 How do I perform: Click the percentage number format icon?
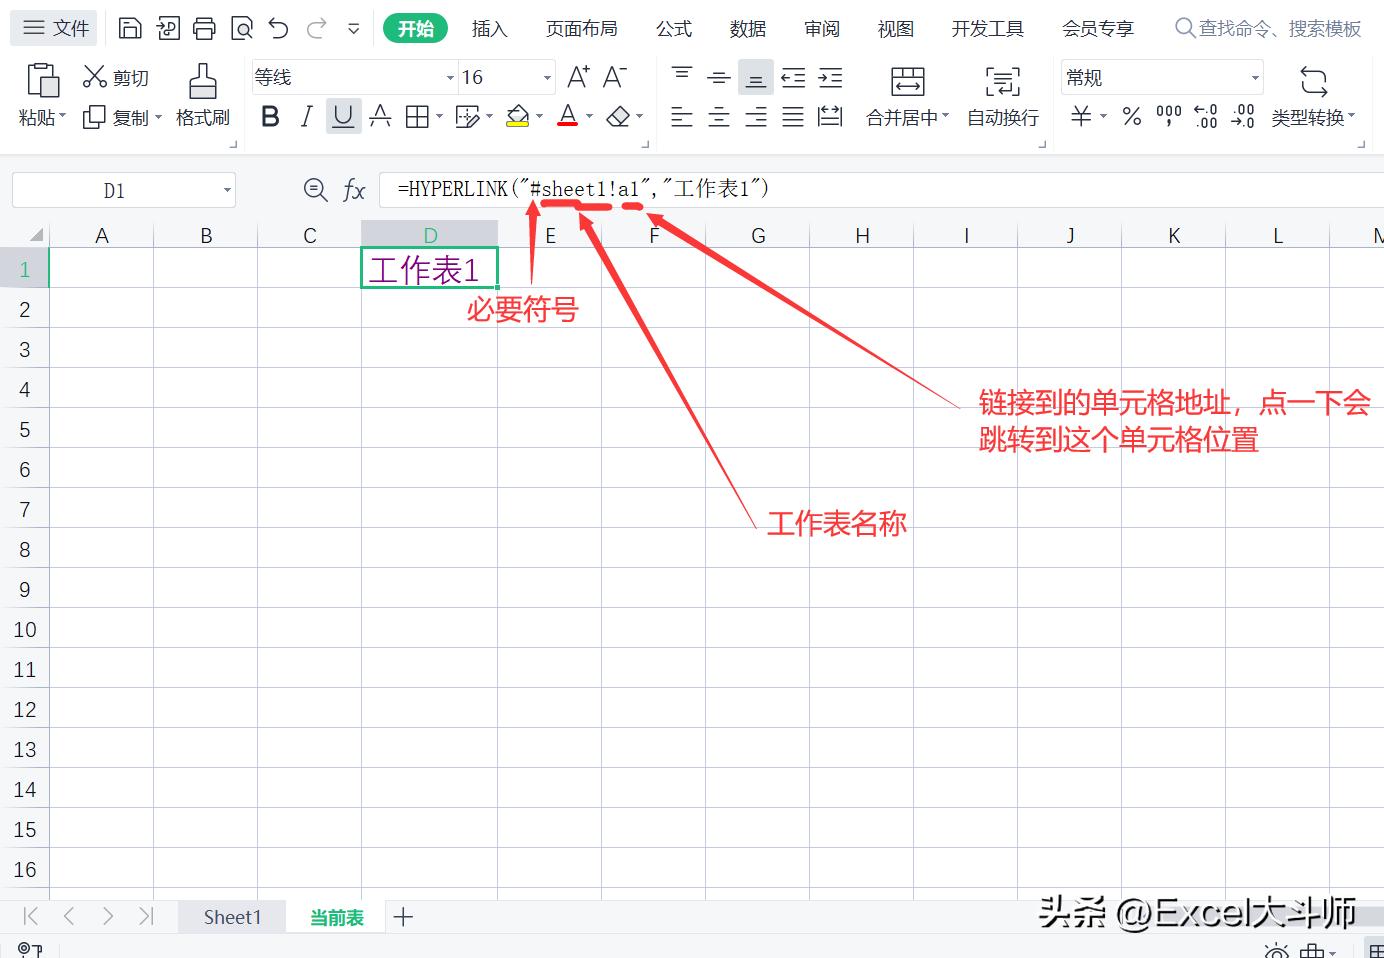pos(1131,116)
